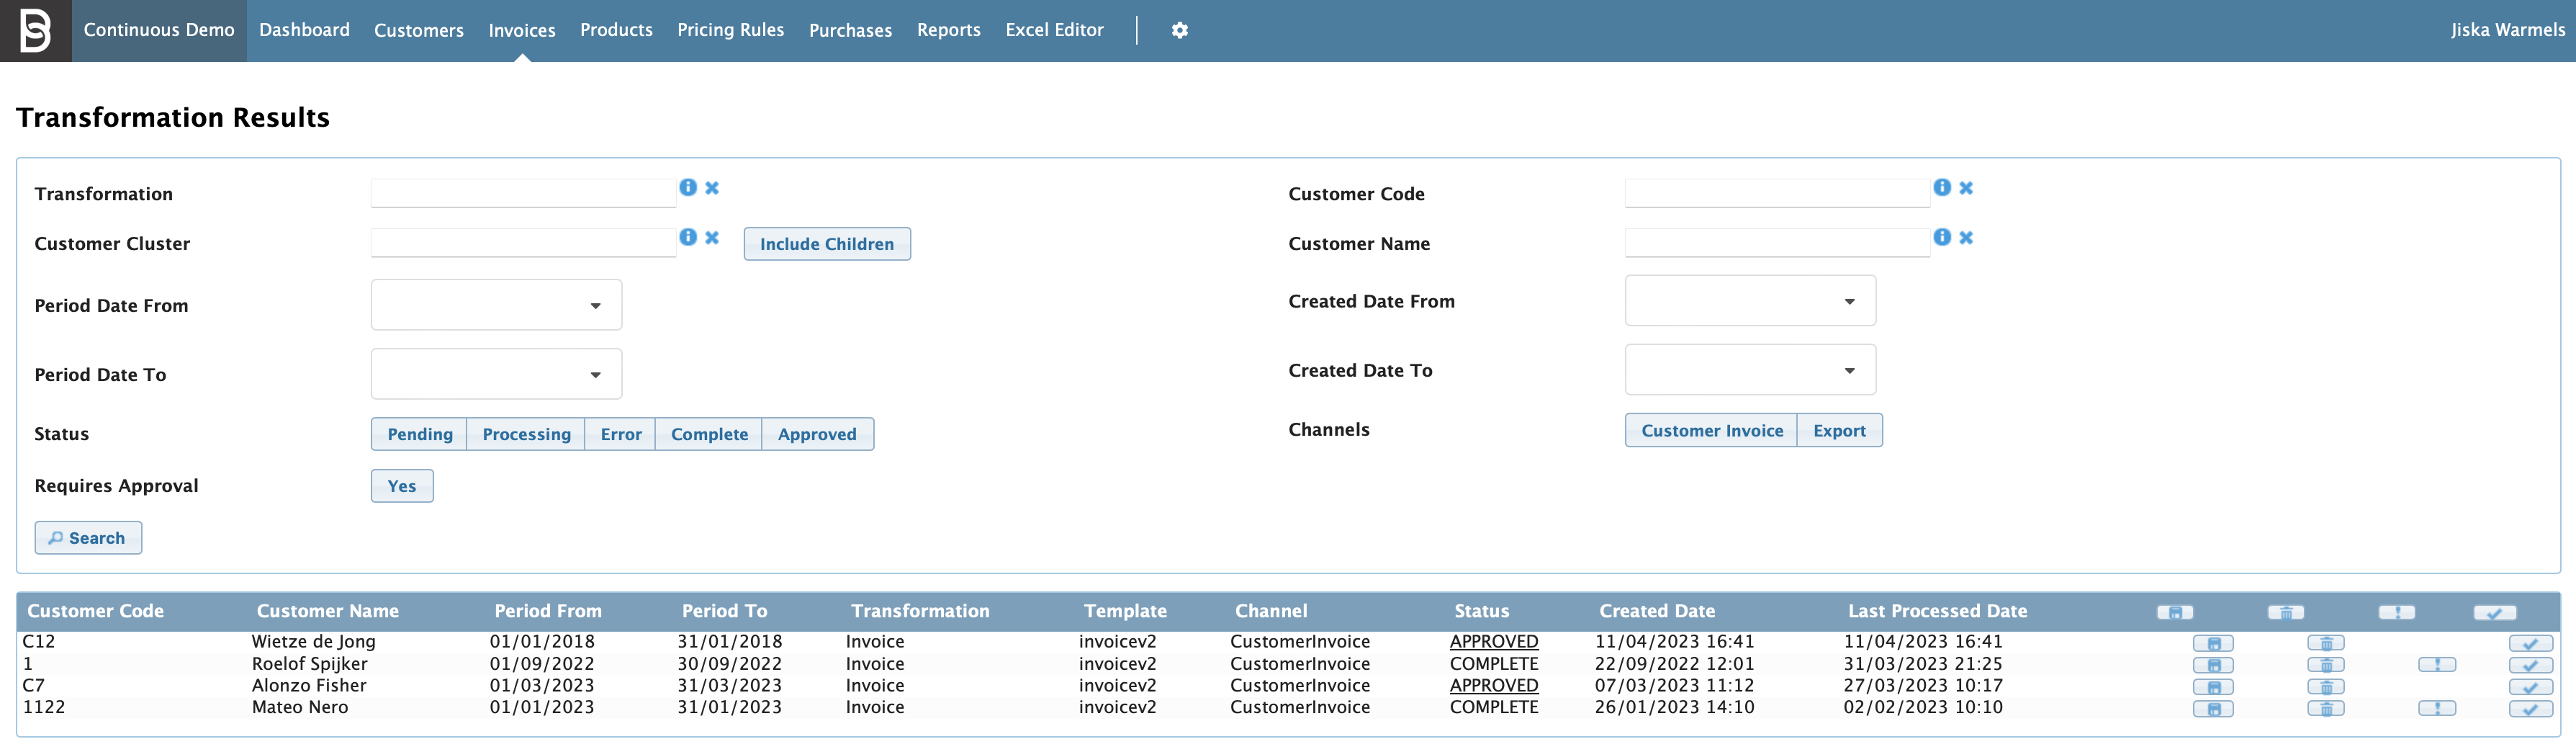Toggle the Export channel filter
The height and width of the screenshot is (752, 2576).
(x=1839, y=429)
